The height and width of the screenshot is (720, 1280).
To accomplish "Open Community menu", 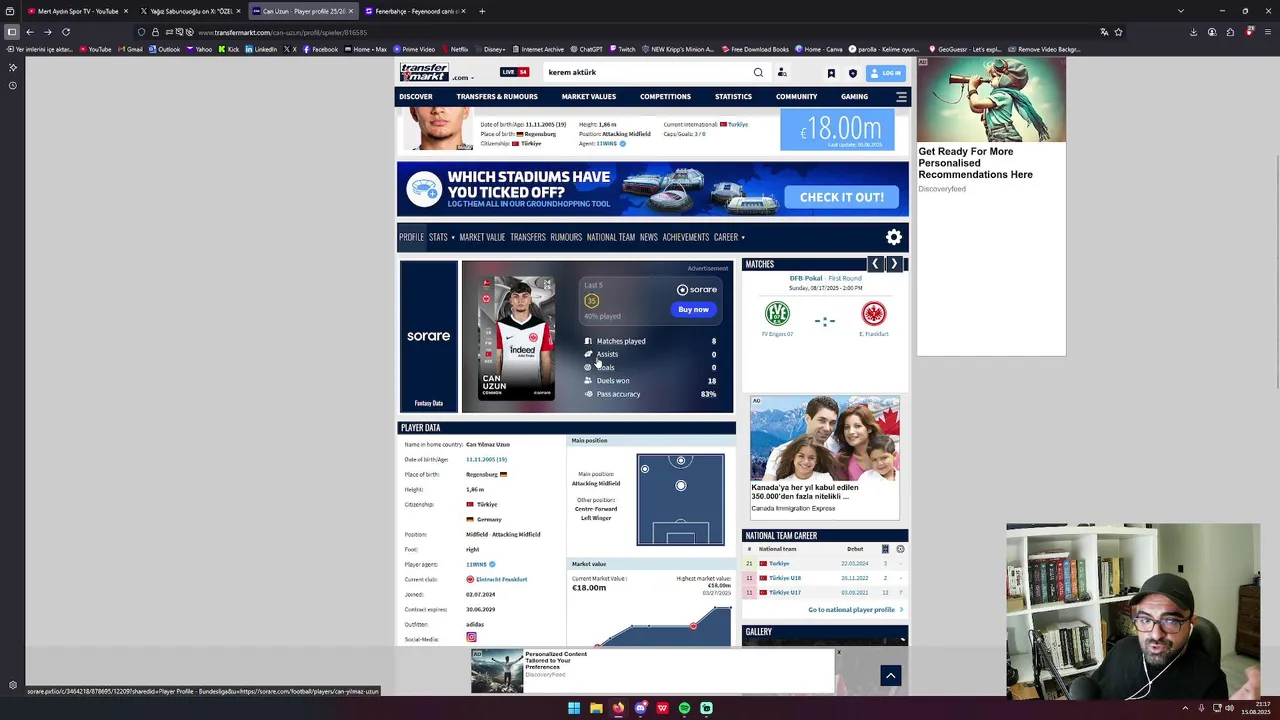I will [x=796, y=97].
